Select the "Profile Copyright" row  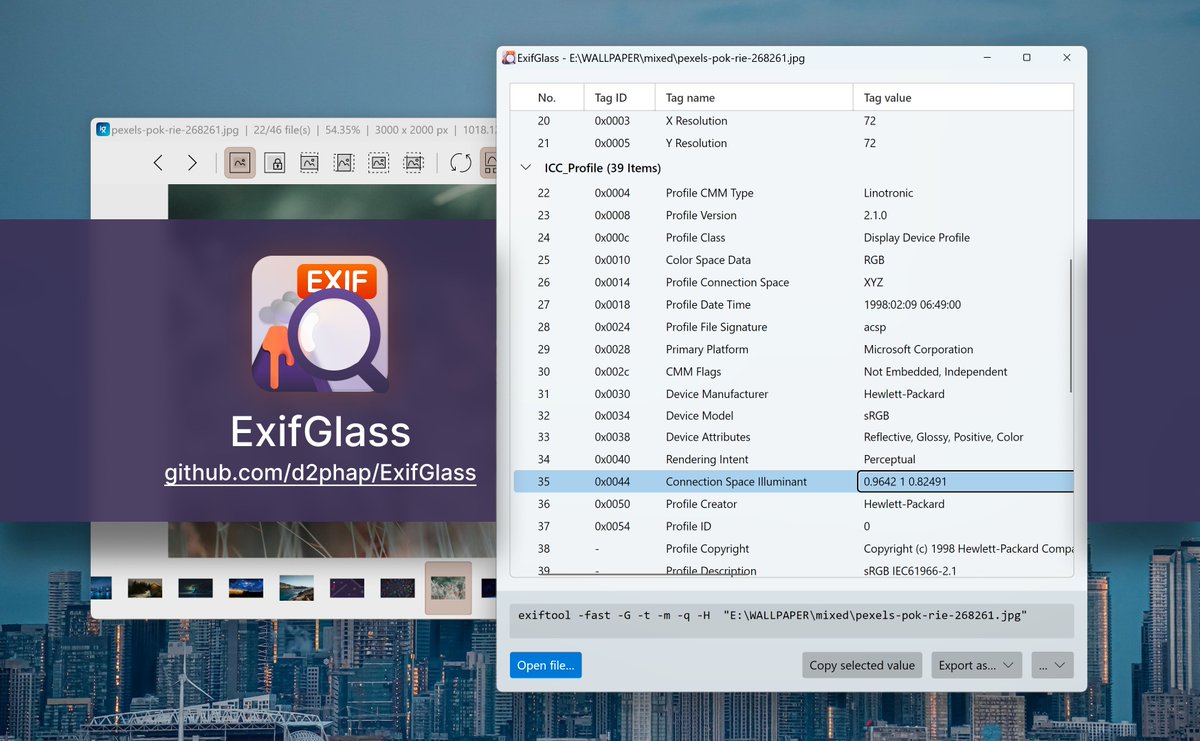[x=793, y=549]
